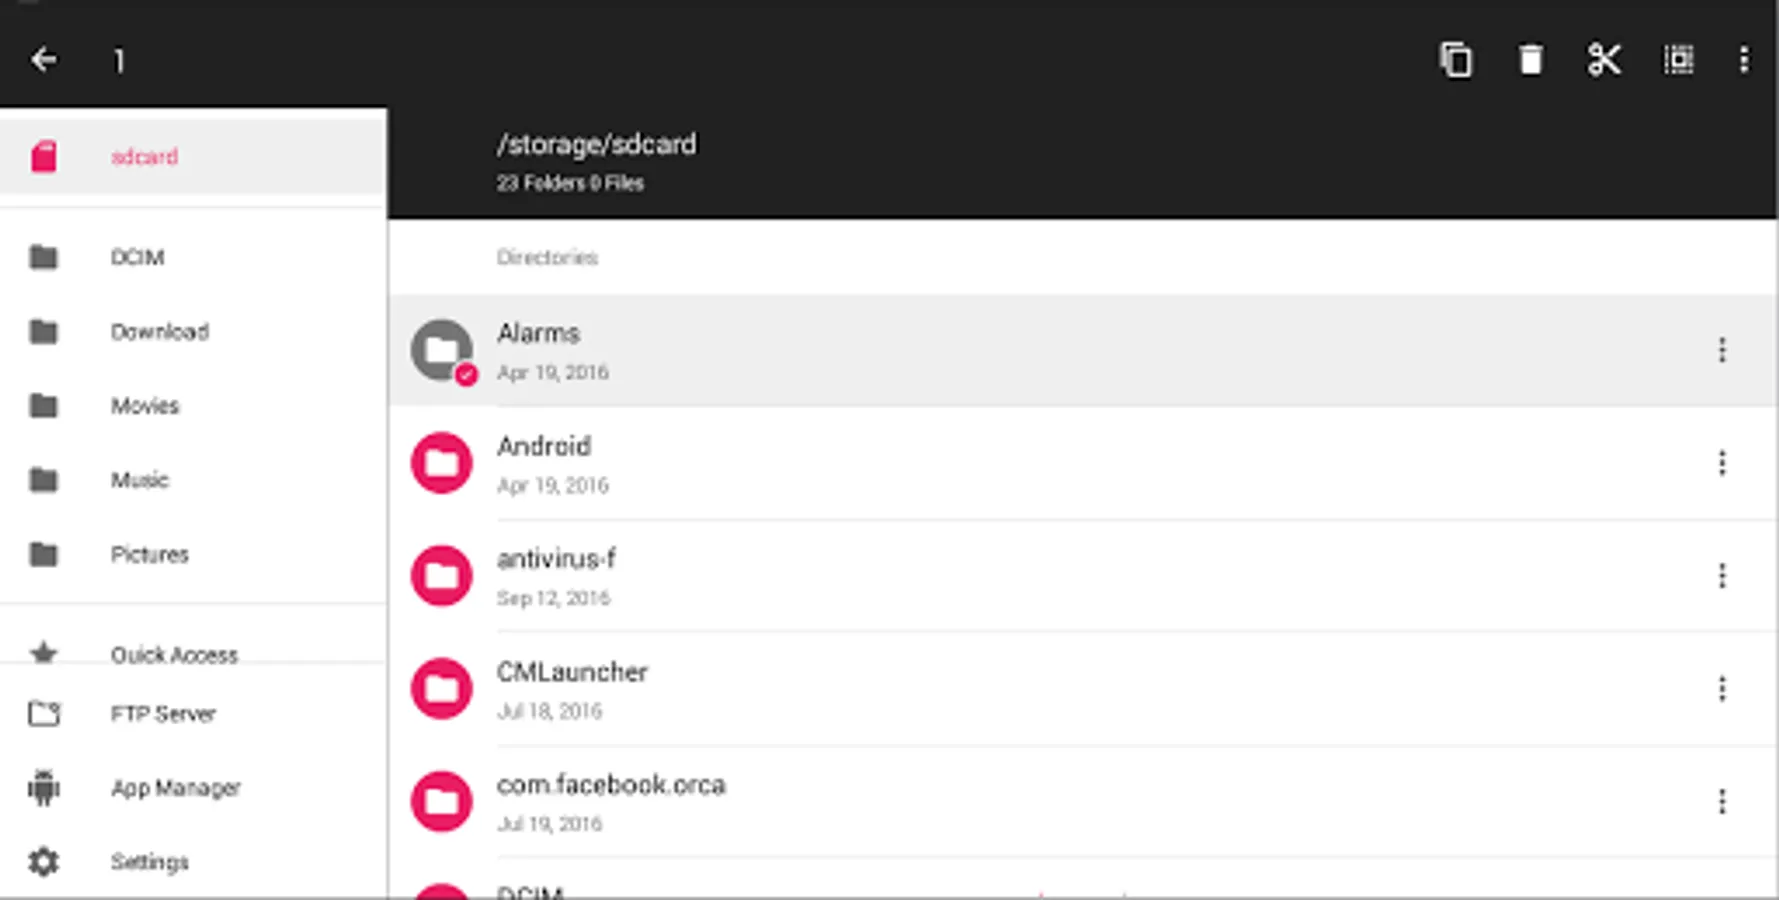Tap the trash Delete icon
Image resolution: width=1779 pixels, height=900 pixels.
(x=1530, y=60)
